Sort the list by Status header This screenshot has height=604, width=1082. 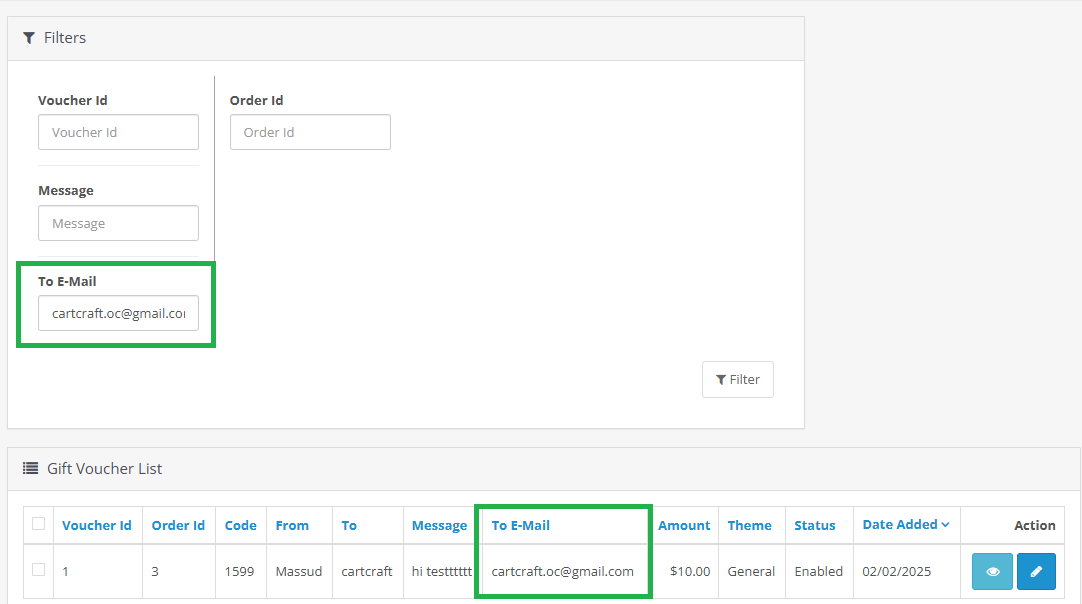[814, 526]
